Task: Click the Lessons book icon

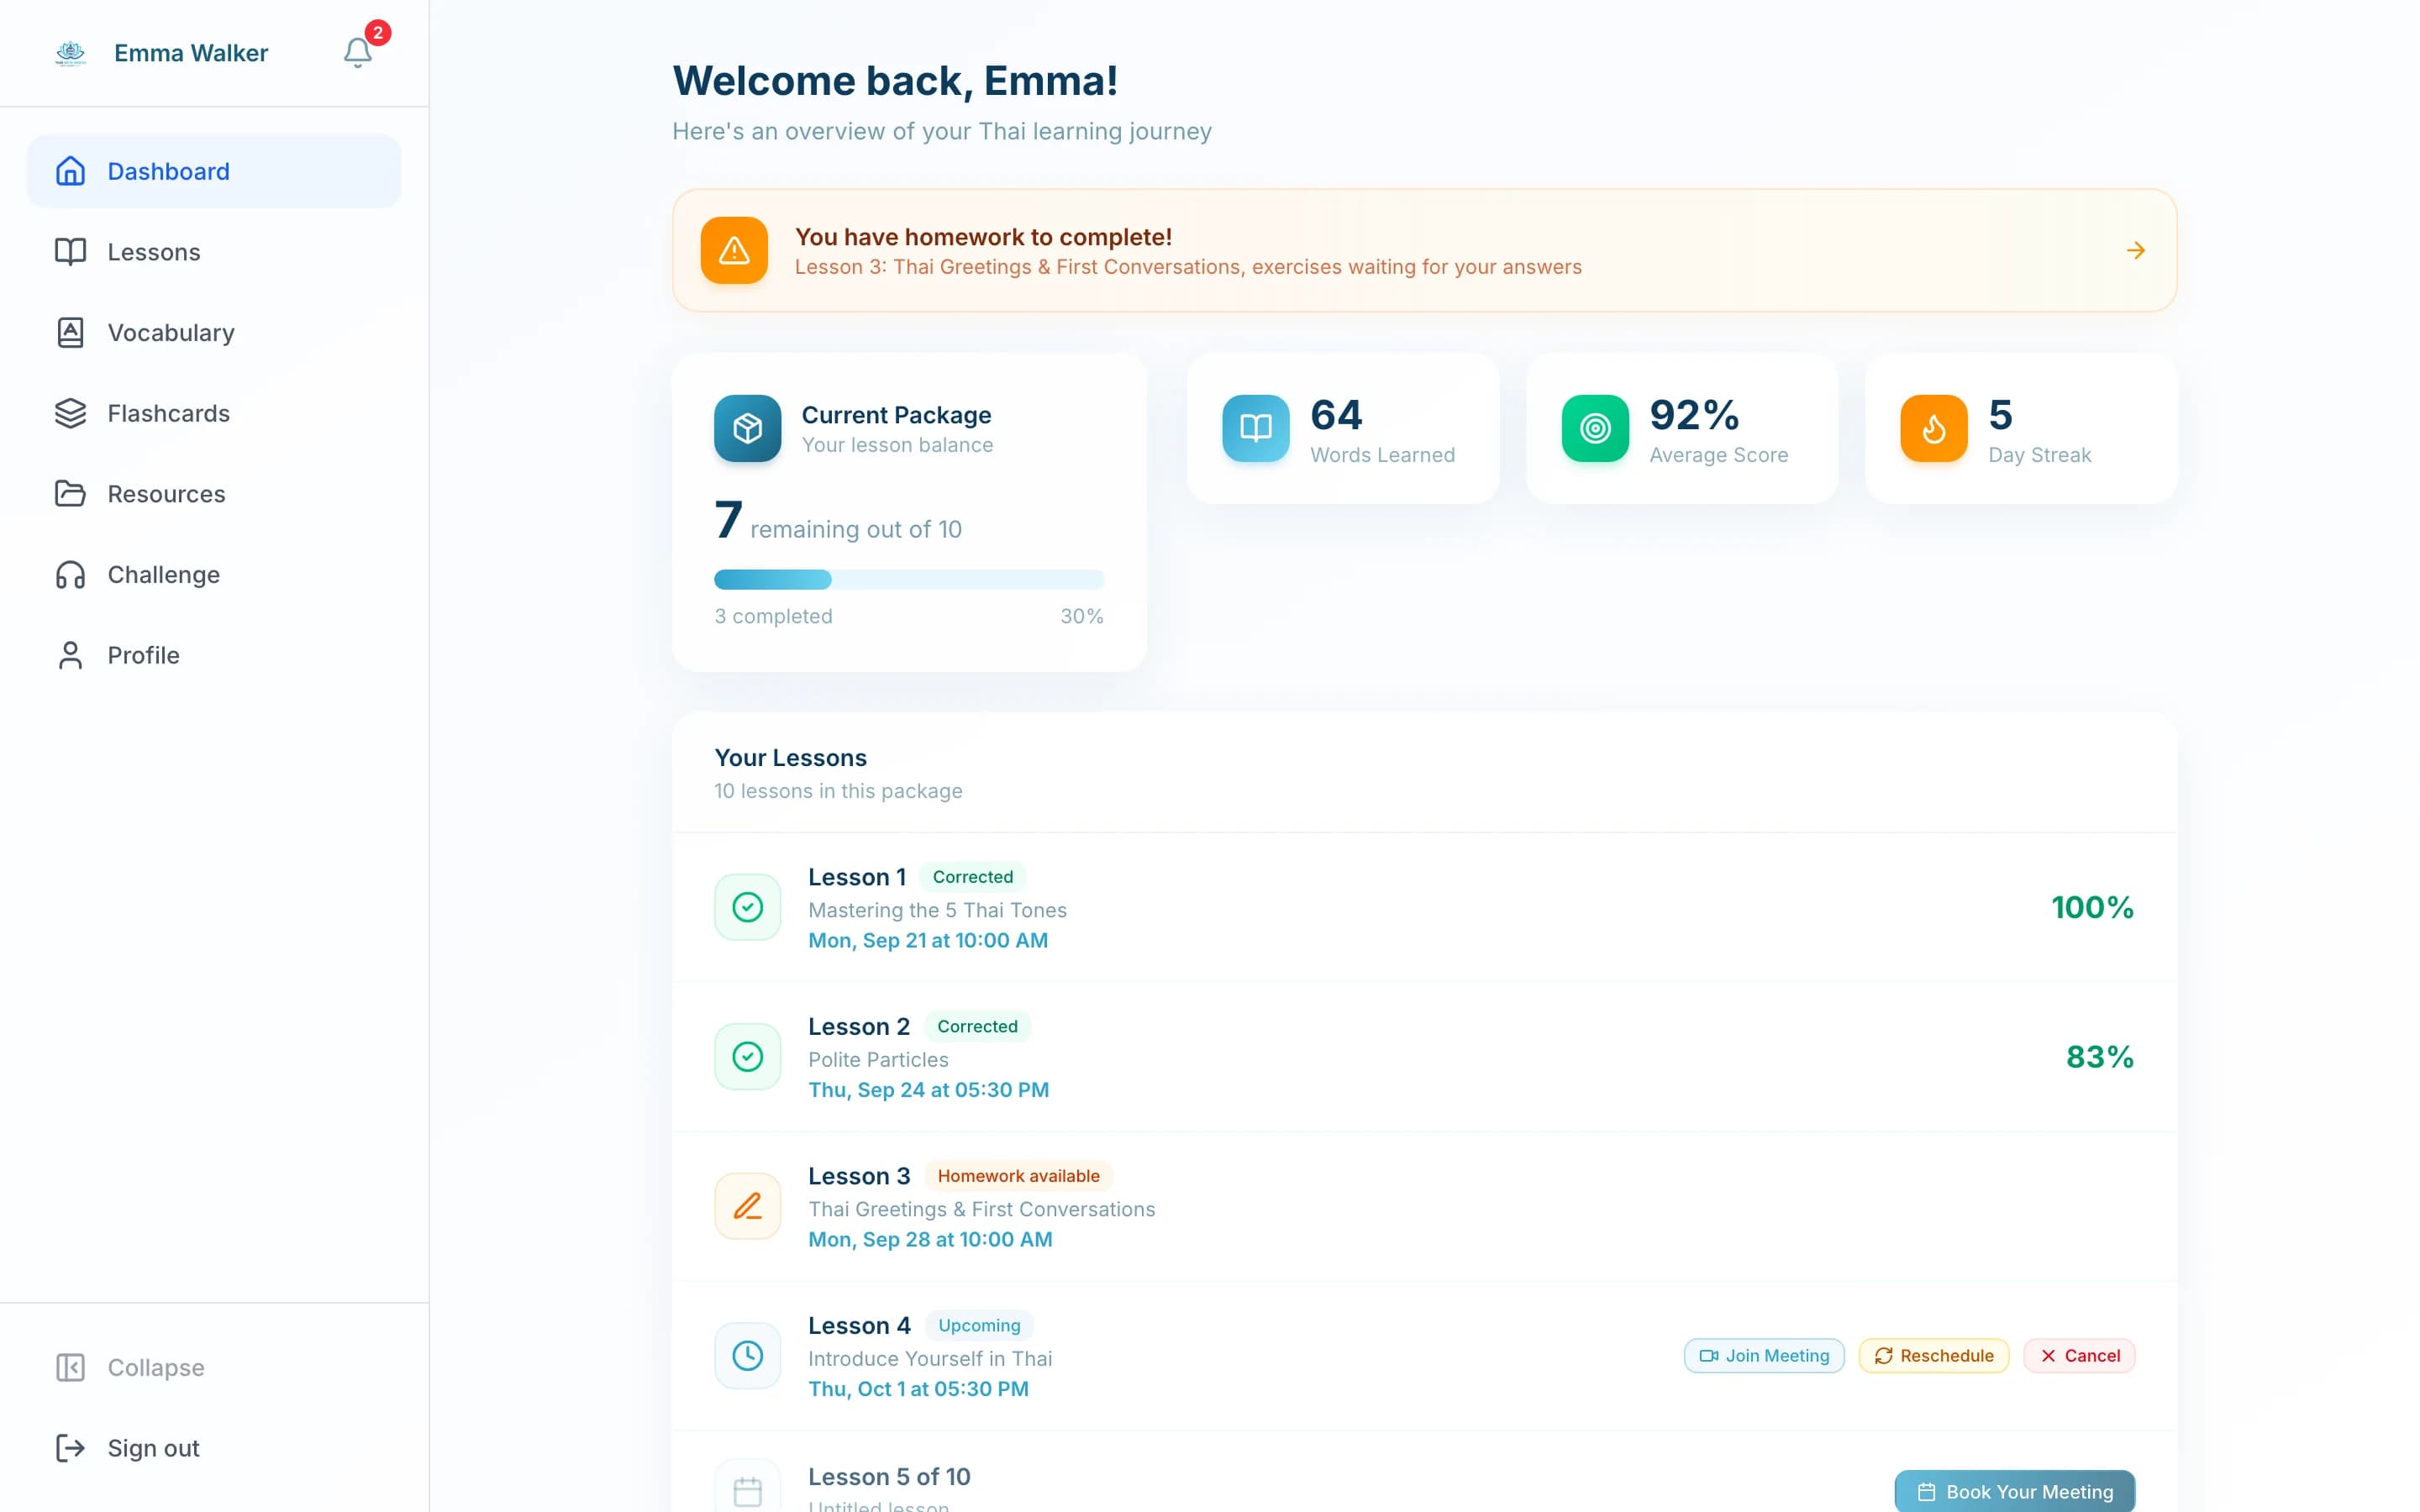Action: 70,252
